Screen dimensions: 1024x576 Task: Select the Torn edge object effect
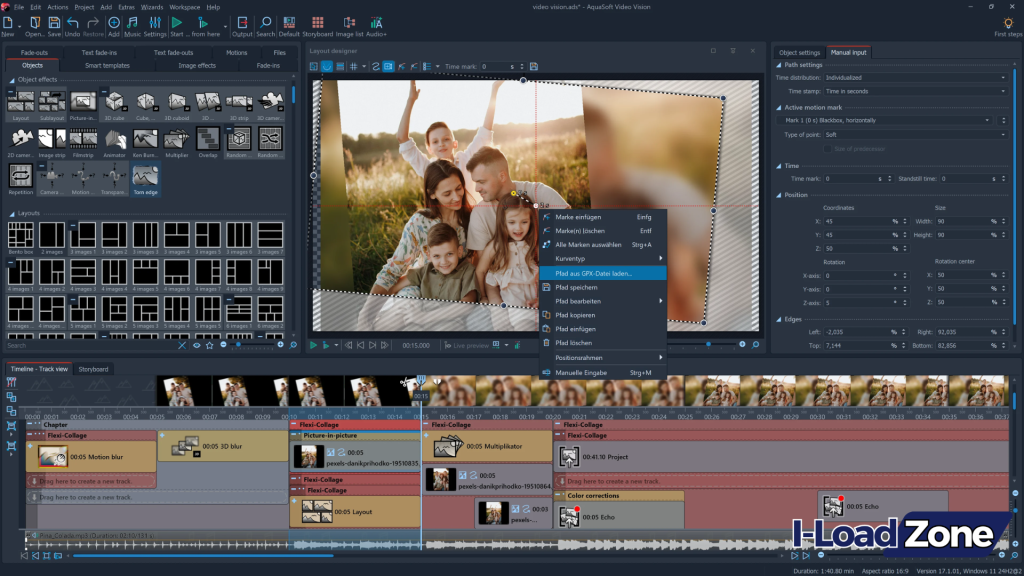click(x=145, y=175)
